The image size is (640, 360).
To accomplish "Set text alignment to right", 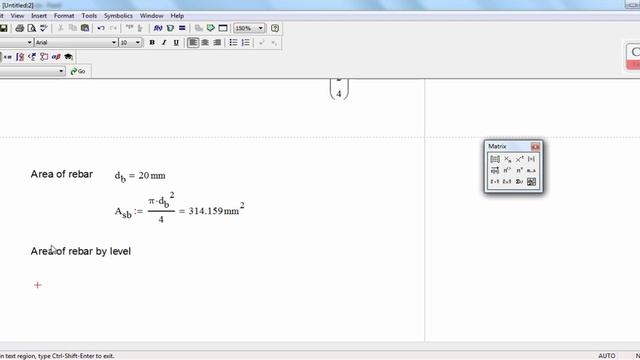I will point(217,42).
